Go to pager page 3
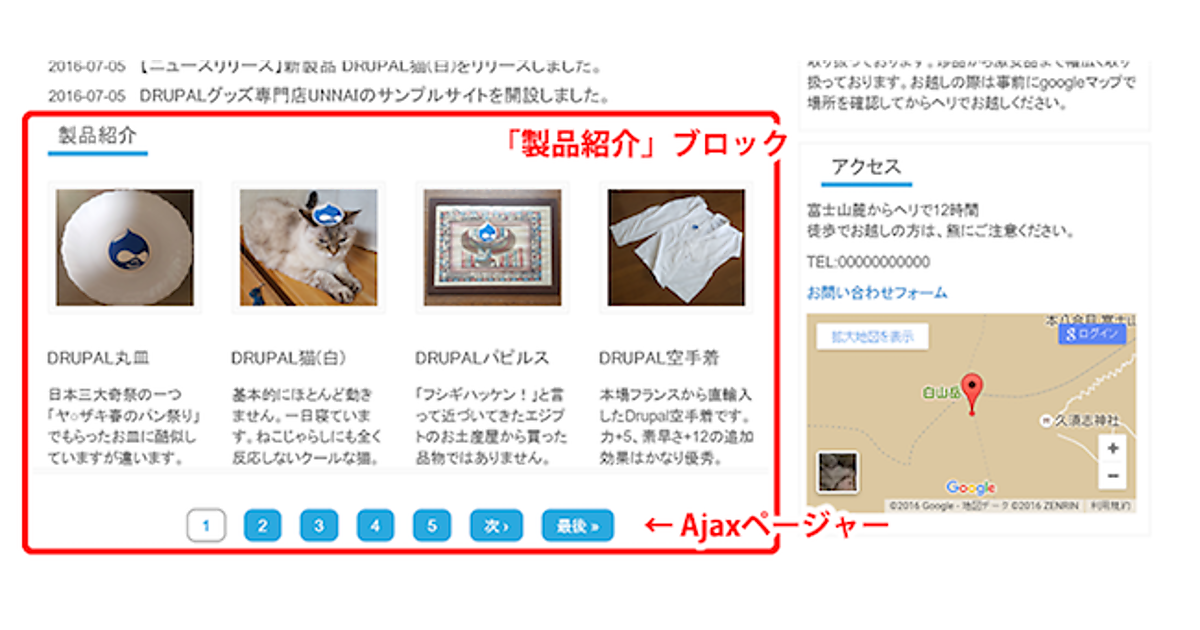This screenshot has height=630, width=1200. point(318,525)
